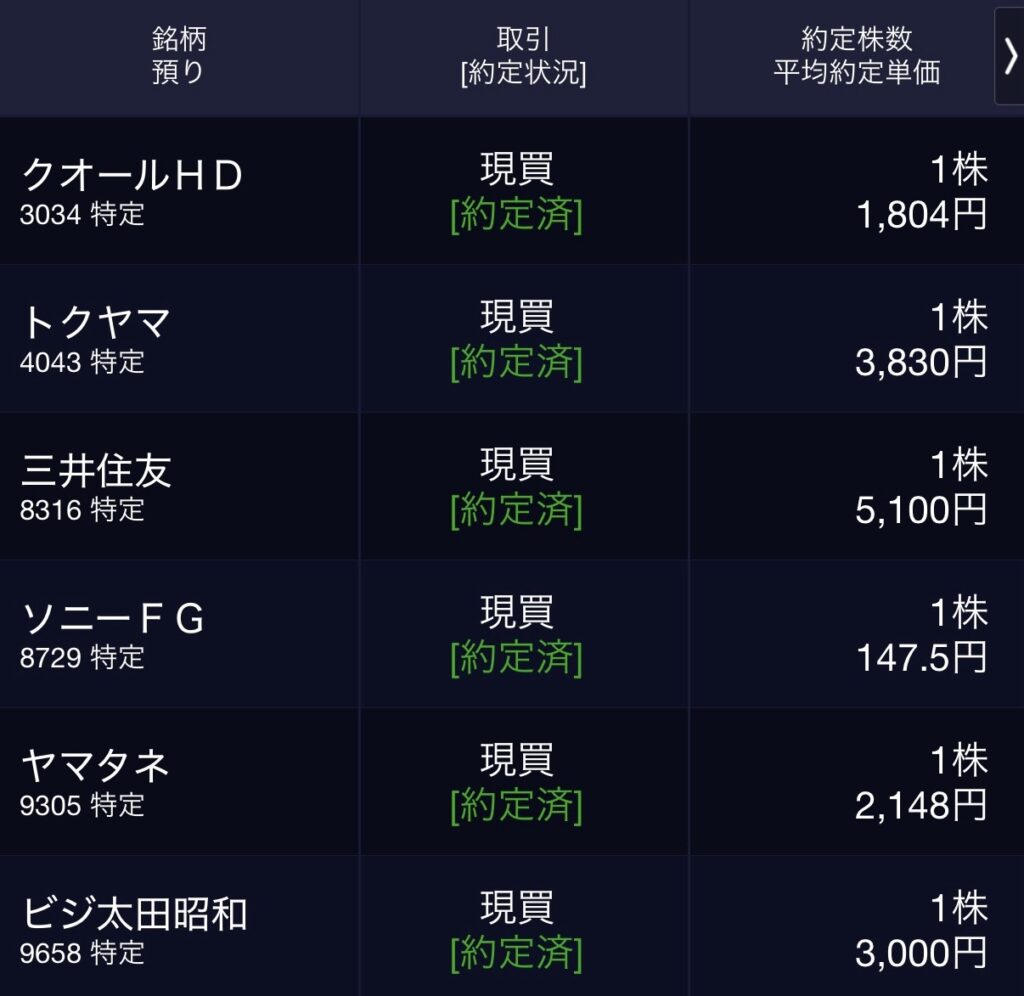Screen dimensions: 1024x996
Task: Expand more columns with the right chevron
Action: coord(1010,56)
